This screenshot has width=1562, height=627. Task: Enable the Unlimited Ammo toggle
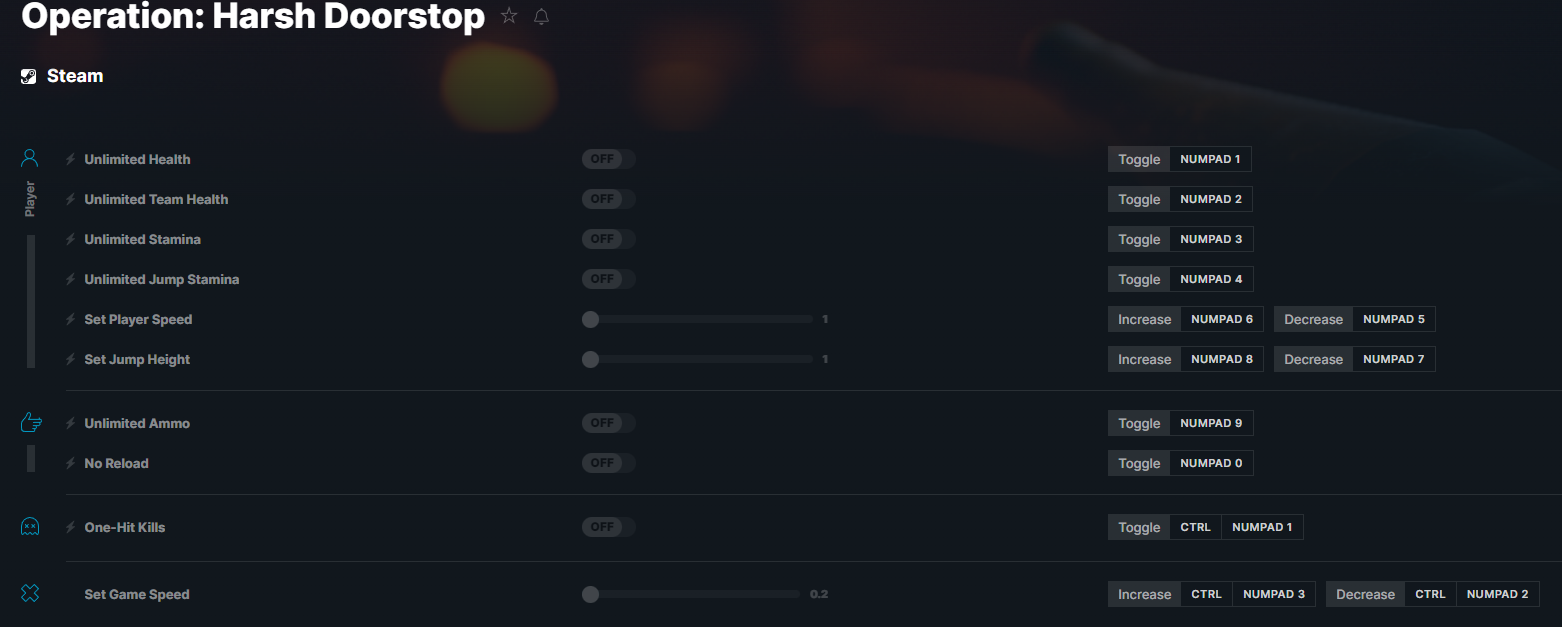point(608,423)
